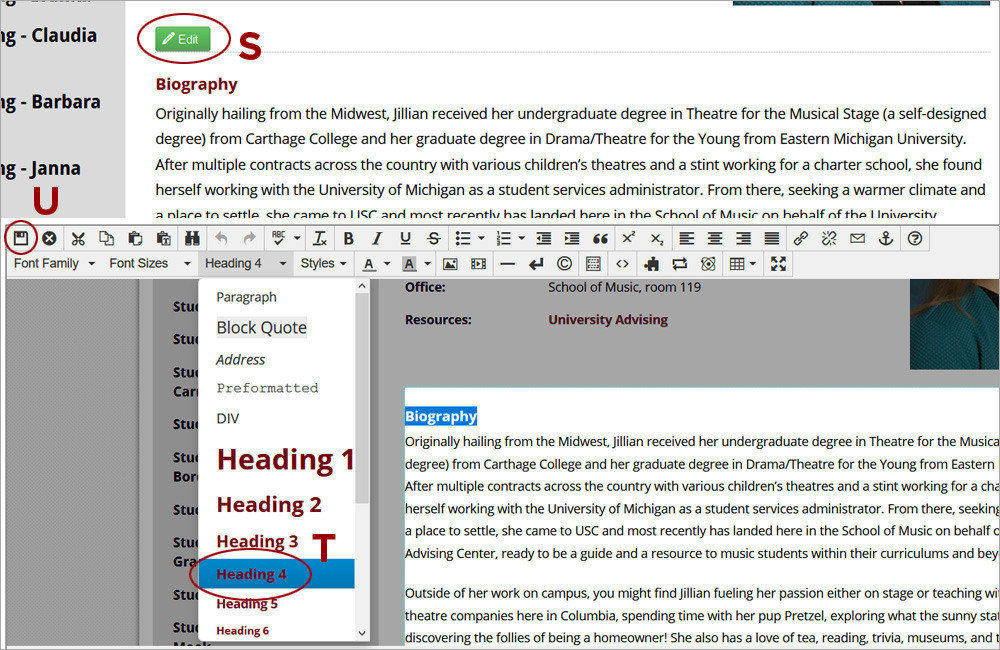
Task: Redo the last undone change
Action: point(249,239)
